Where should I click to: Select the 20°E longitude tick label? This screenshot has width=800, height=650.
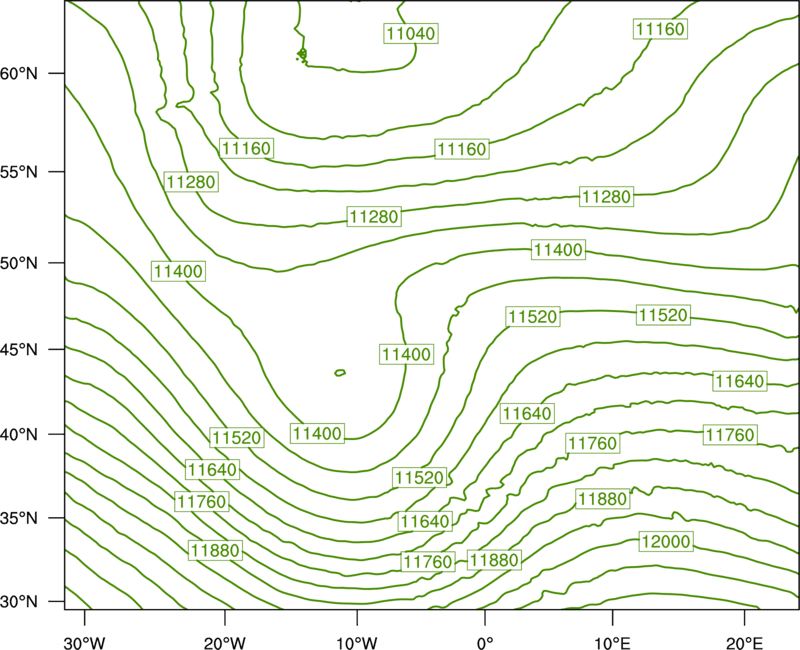tap(744, 643)
